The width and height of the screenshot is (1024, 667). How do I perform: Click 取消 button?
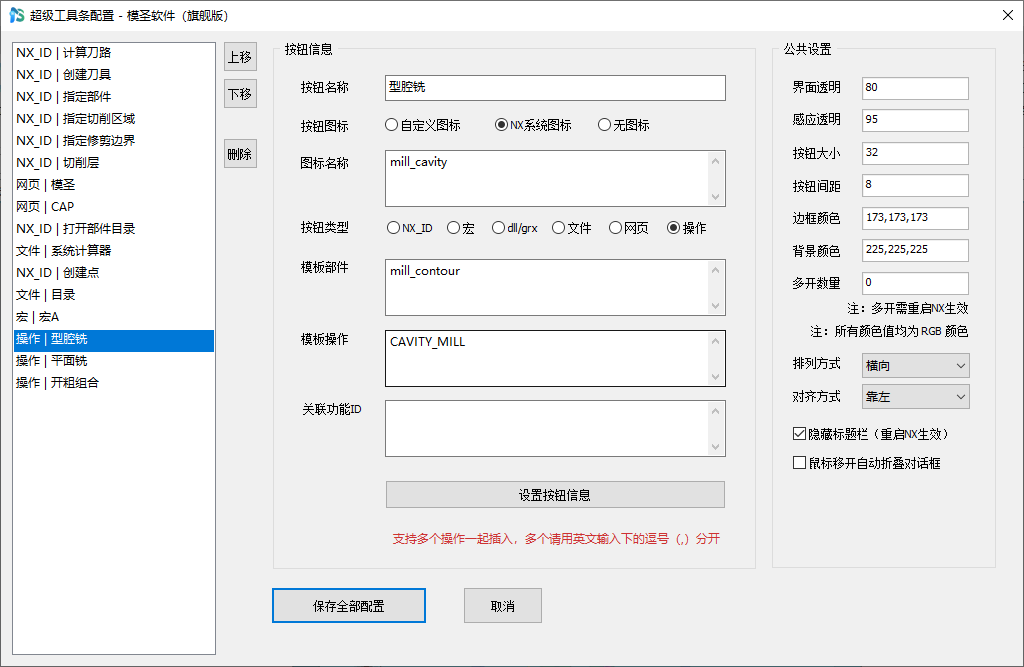point(503,606)
